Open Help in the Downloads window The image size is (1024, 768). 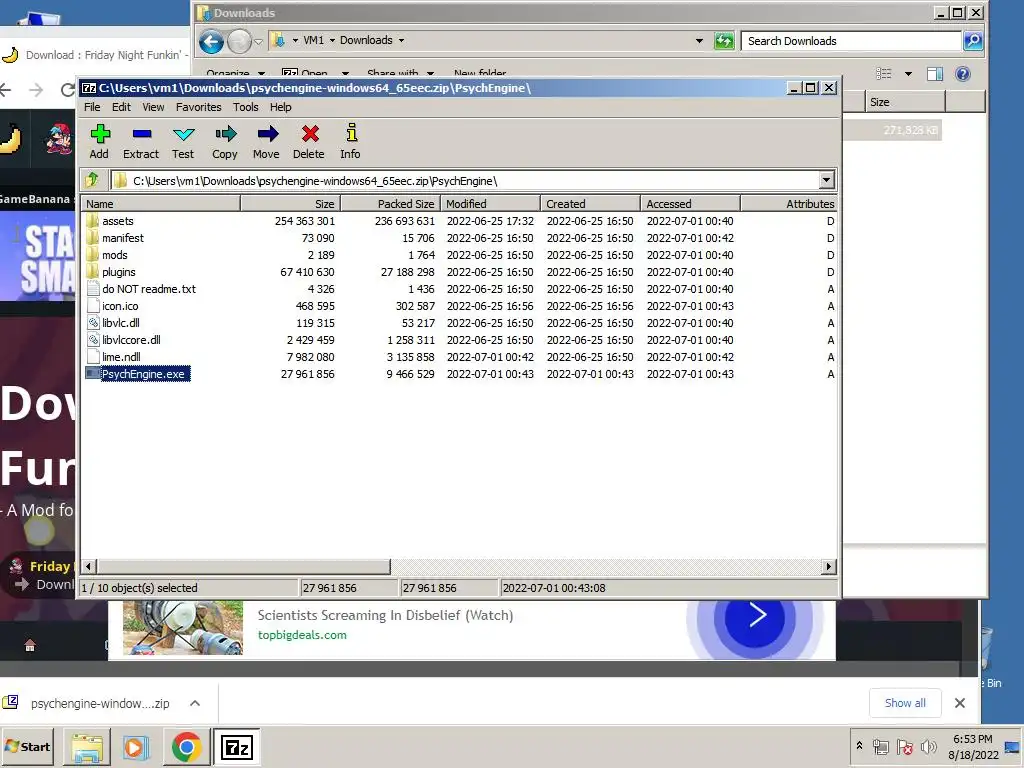tap(963, 74)
